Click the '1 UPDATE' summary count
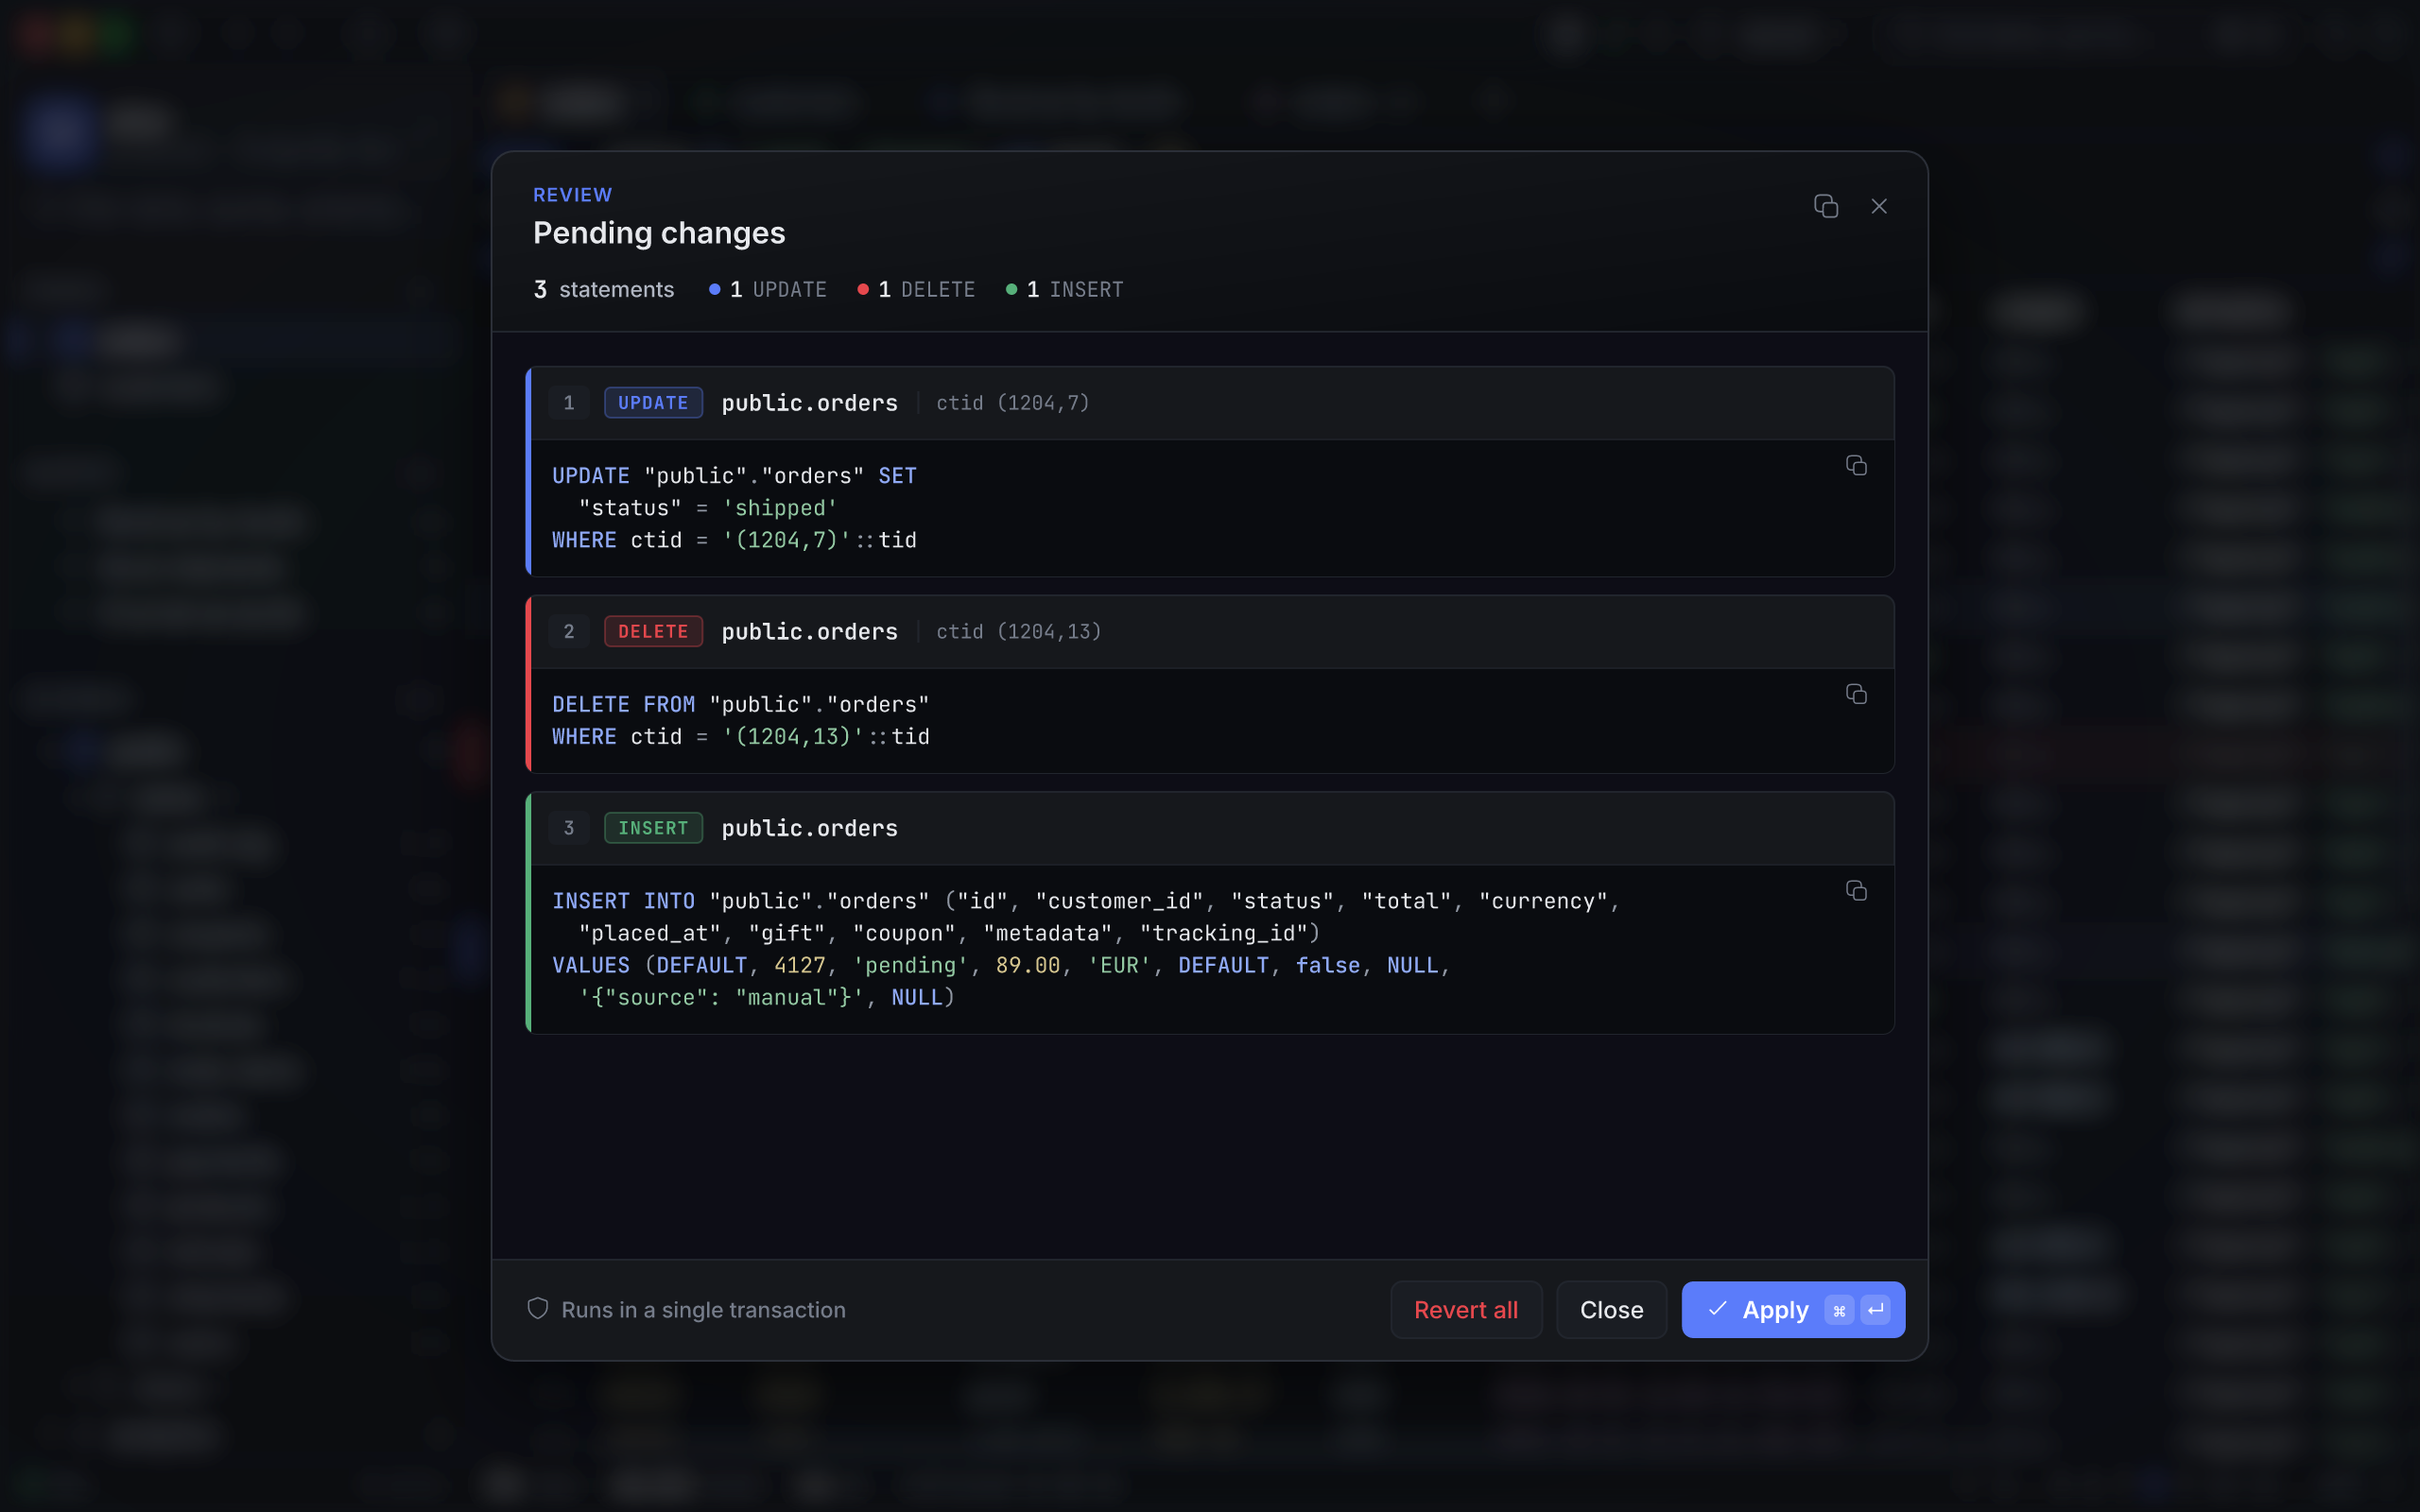Image resolution: width=2420 pixels, height=1512 pixels. [768, 290]
